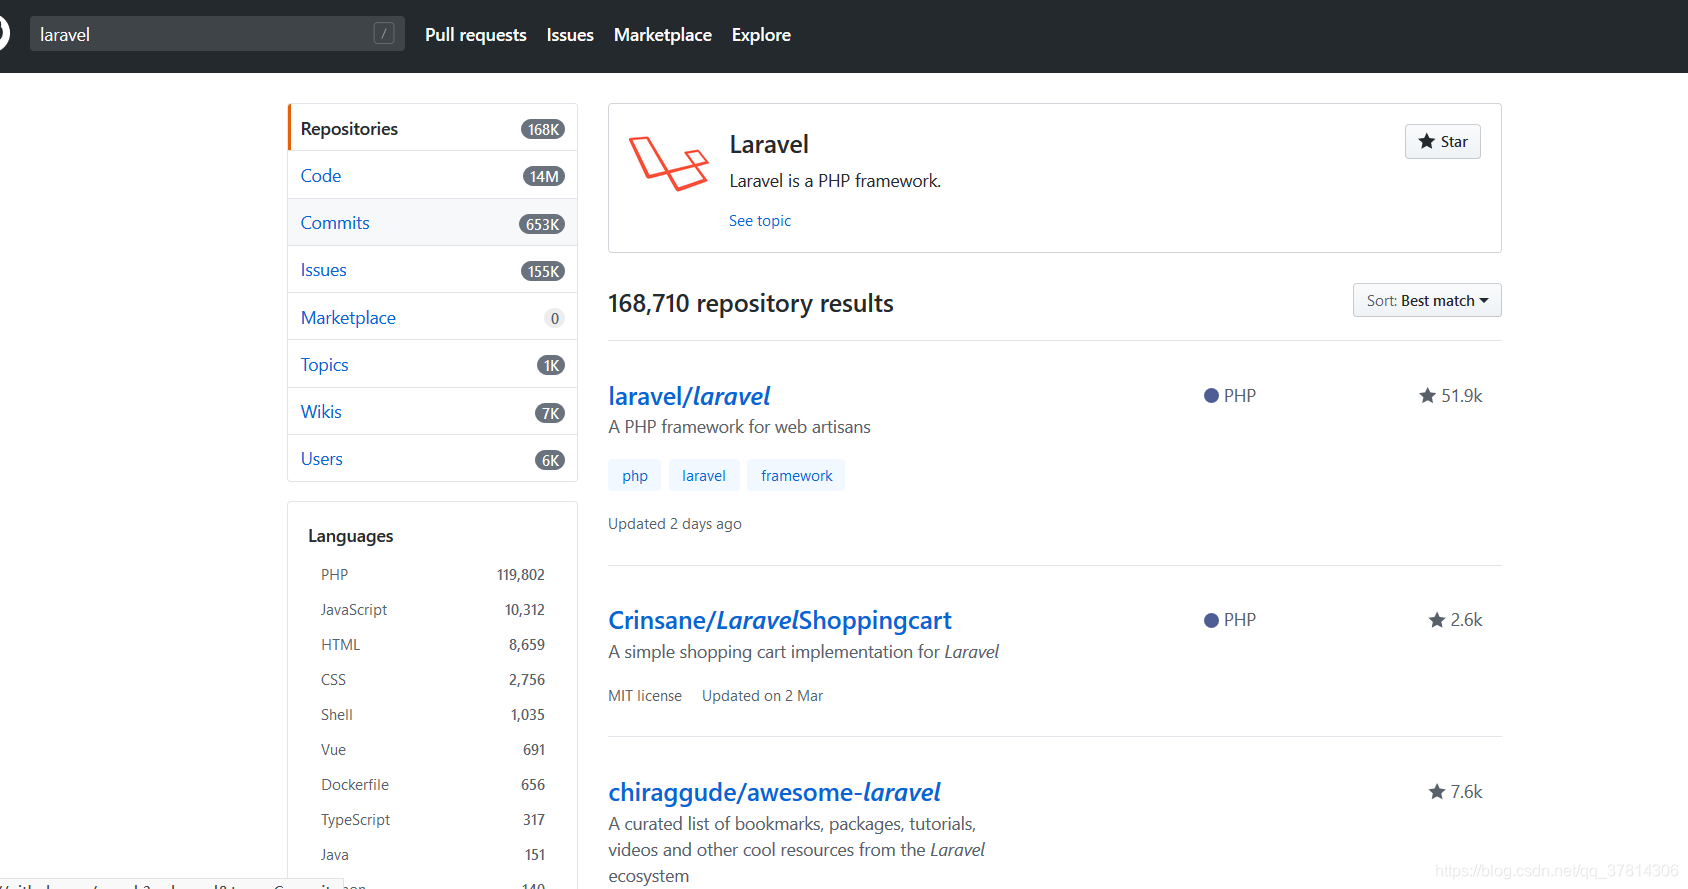Image resolution: width=1688 pixels, height=889 pixels.
Task: Select the Commits results tab
Action: tap(433, 222)
